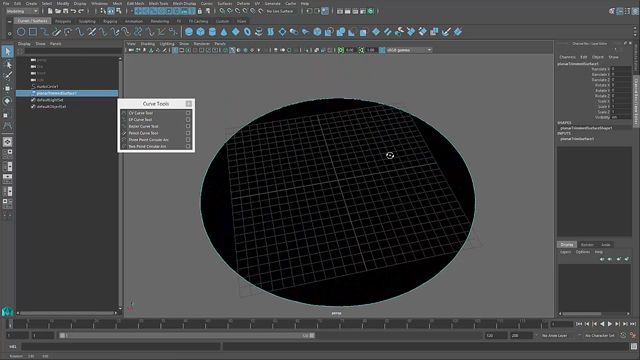Screen dimensions: 640x360
Task: Click the Undo arrow icon
Action: point(73,11)
